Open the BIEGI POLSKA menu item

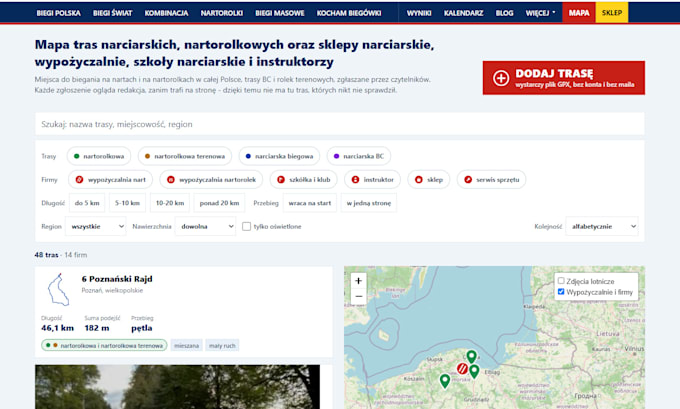click(x=59, y=13)
